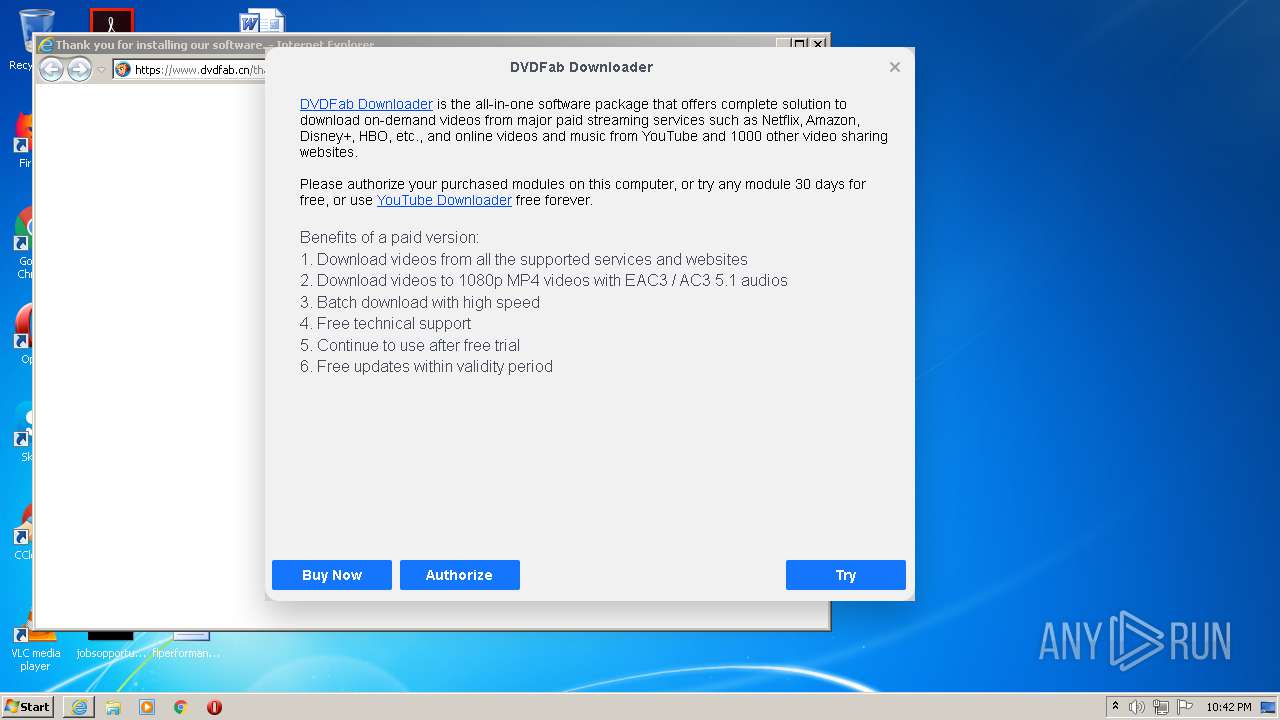Select the Firefox desktop shortcut

point(24,140)
